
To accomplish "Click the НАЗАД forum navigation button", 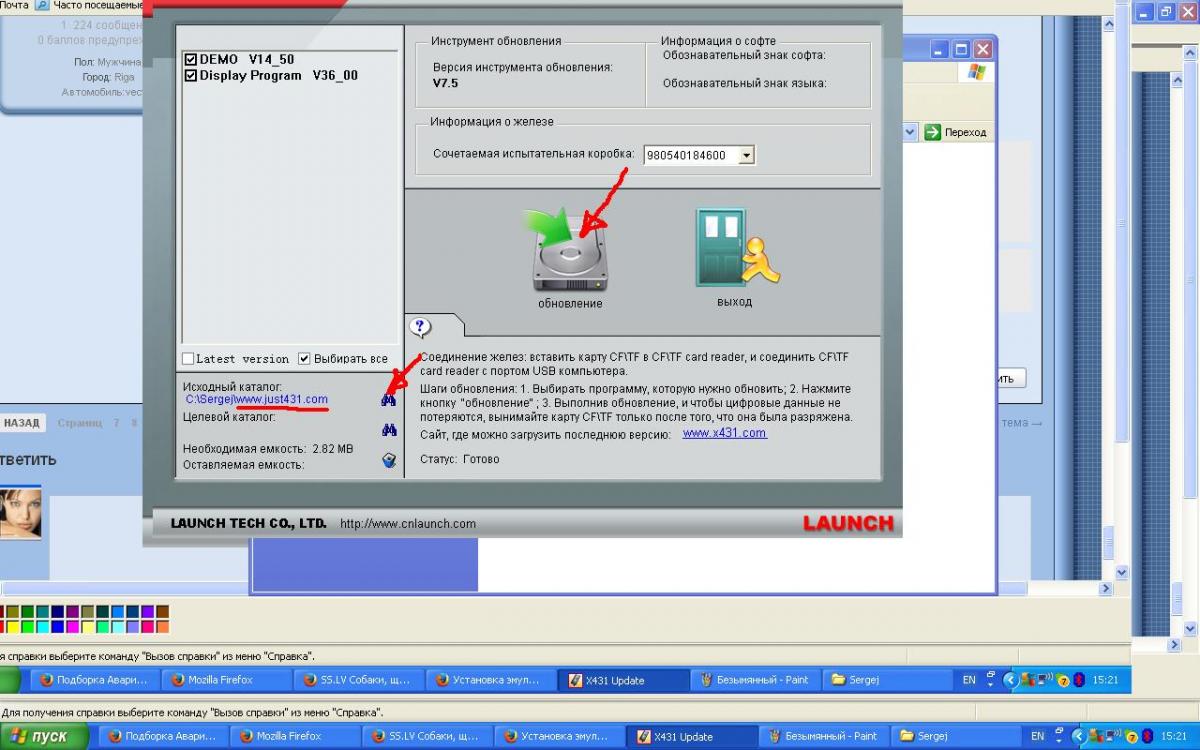I will [x=22, y=423].
